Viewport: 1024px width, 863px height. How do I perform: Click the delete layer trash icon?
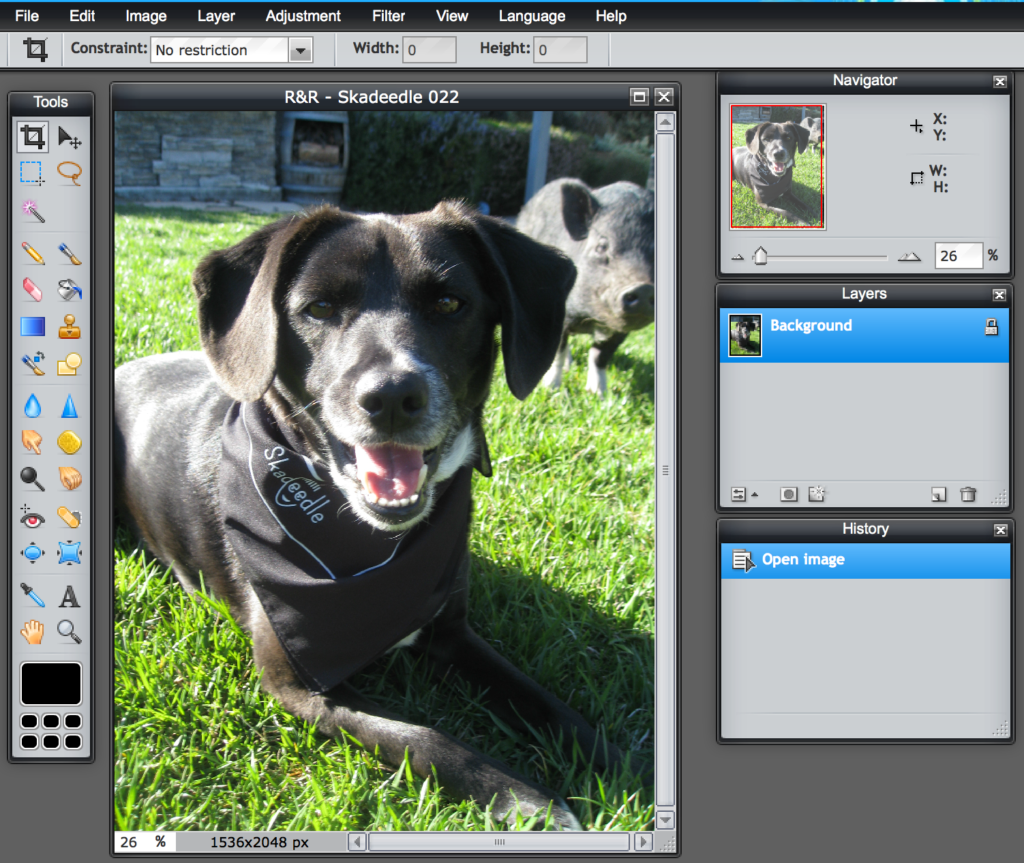[968, 494]
